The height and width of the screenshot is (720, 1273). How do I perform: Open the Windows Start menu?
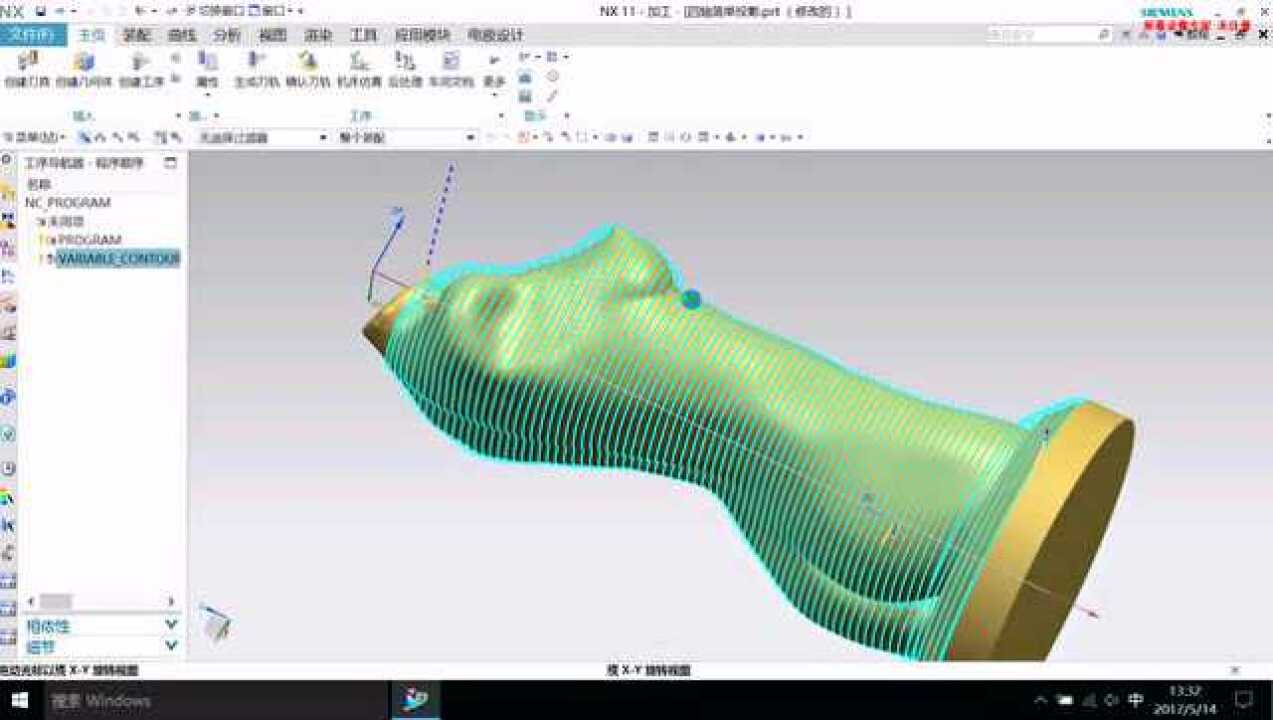(x=21, y=699)
